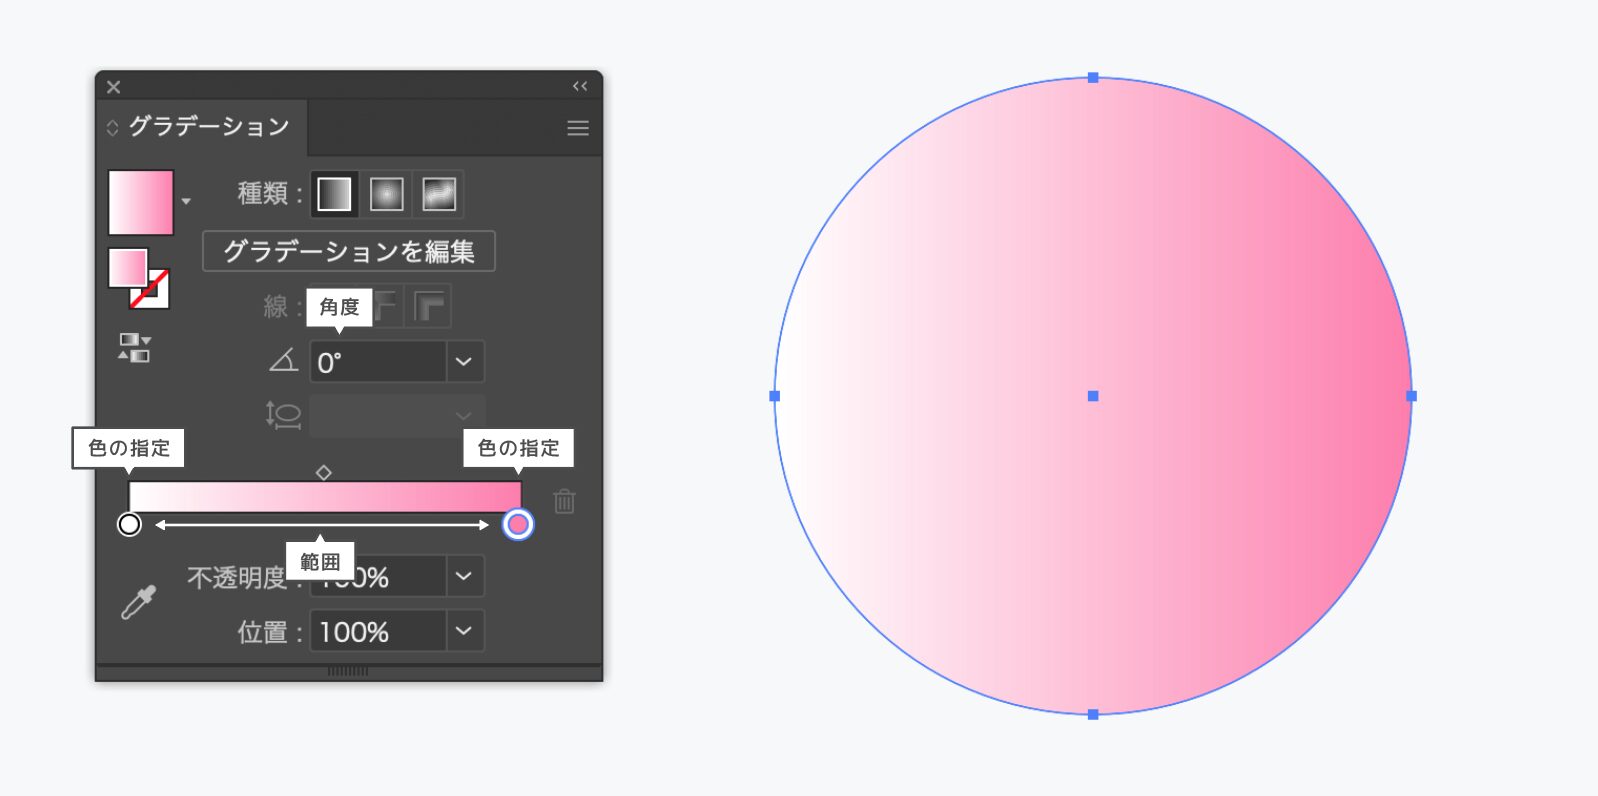The image size is (1598, 796).
Task: Open the gradient panel hamburger menu
Action: (x=578, y=128)
